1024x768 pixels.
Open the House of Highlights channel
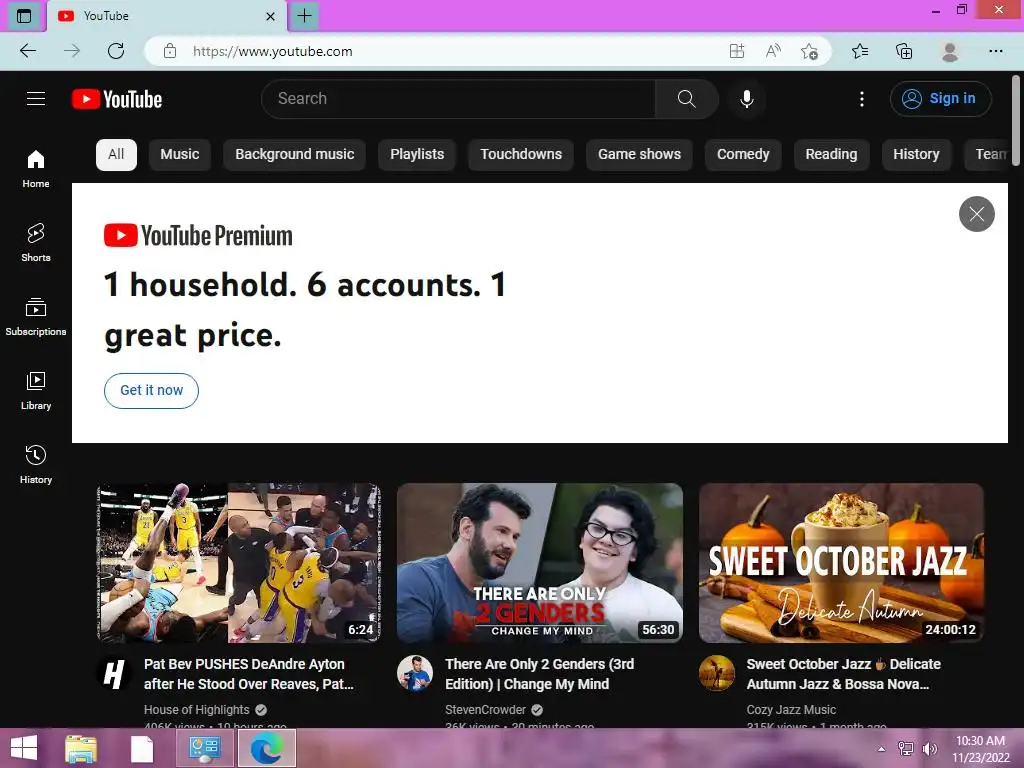[x=197, y=710]
